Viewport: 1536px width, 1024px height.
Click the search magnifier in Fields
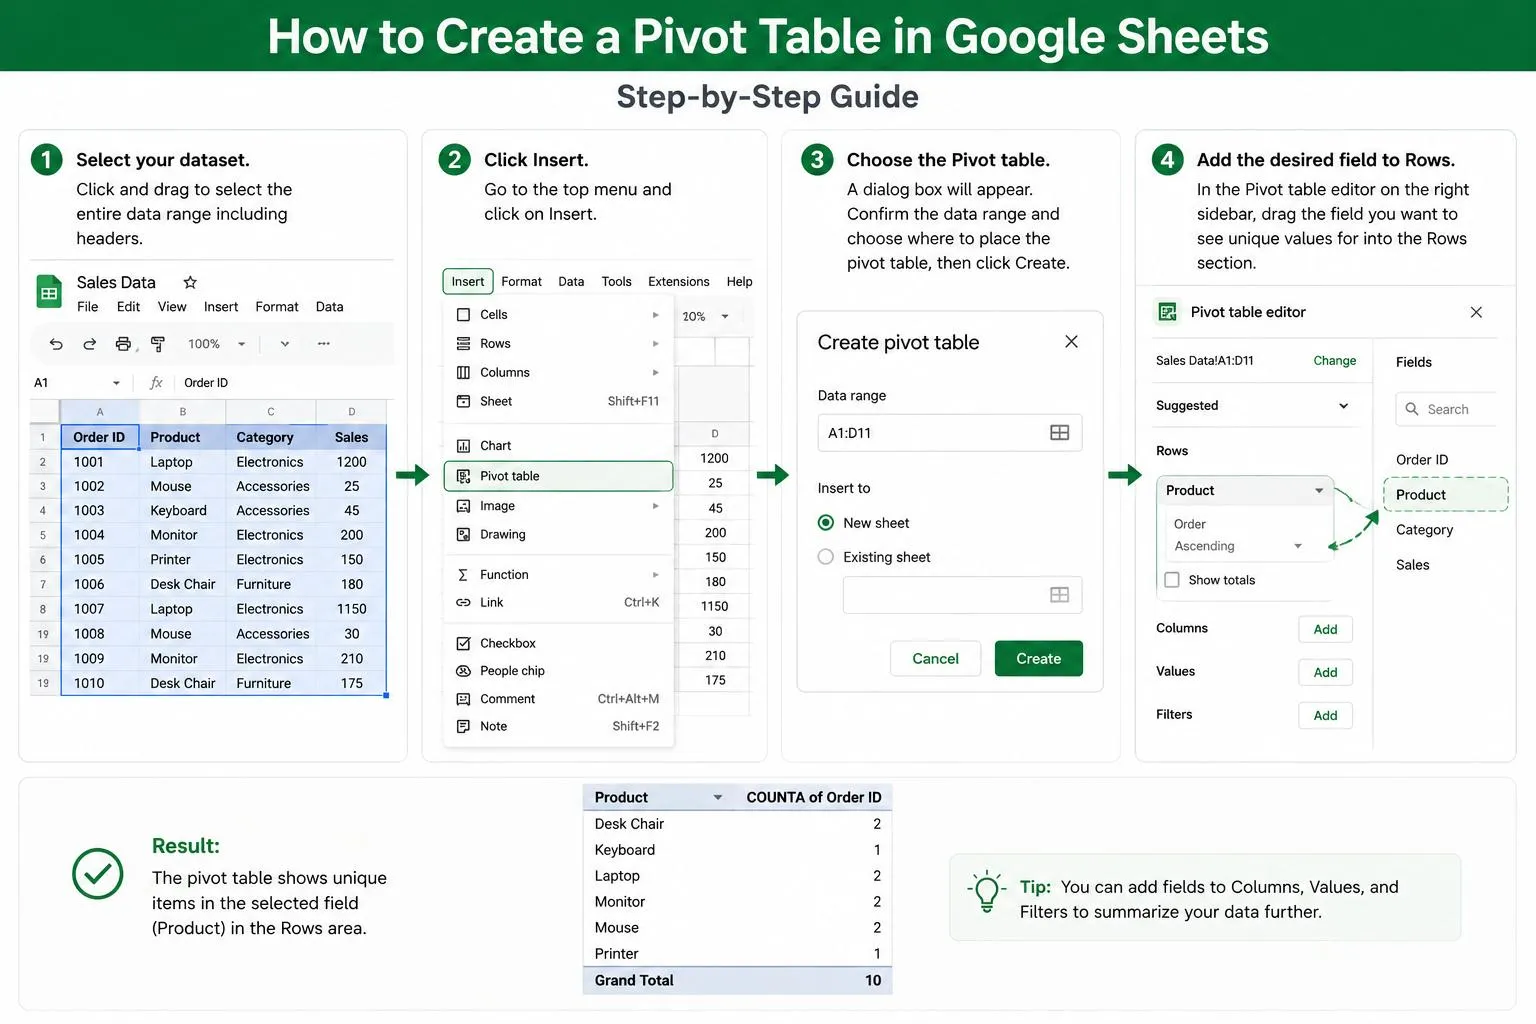[1412, 409]
